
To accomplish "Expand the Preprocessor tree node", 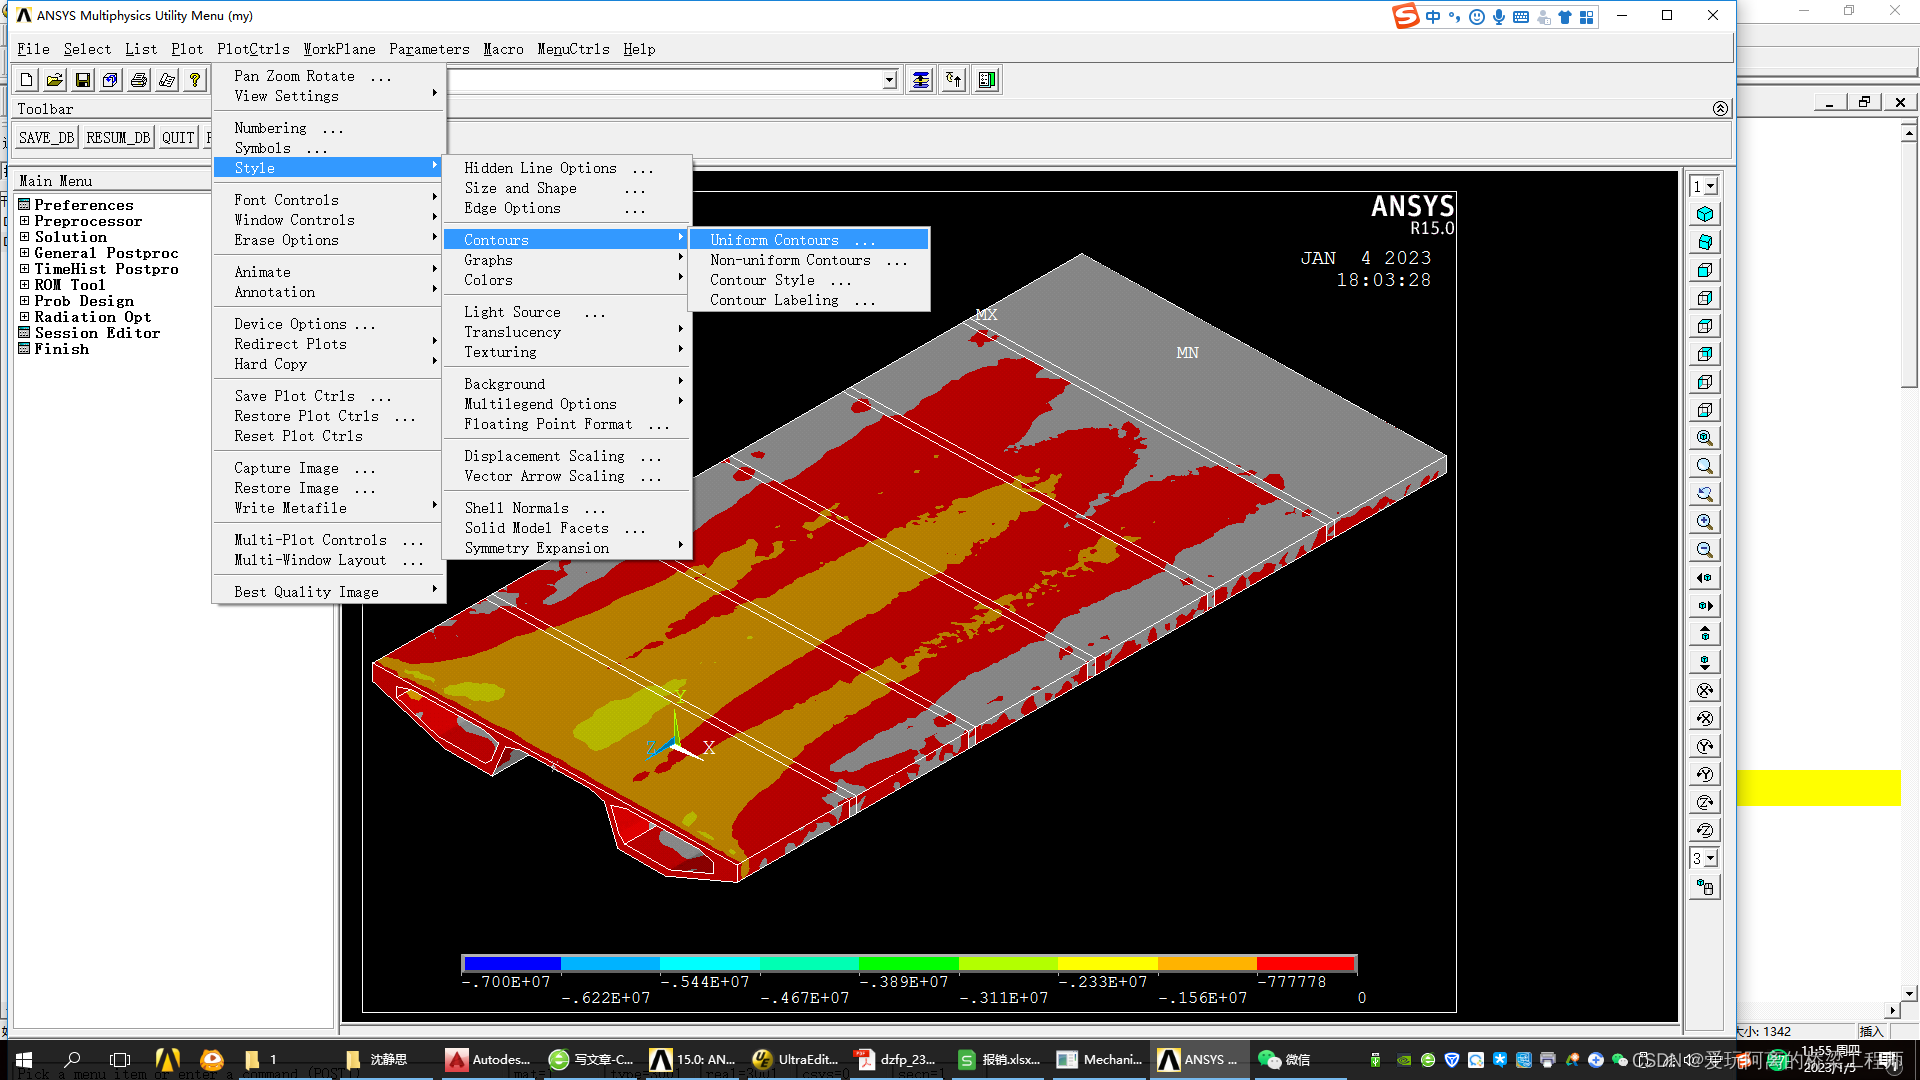I will (25, 221).
